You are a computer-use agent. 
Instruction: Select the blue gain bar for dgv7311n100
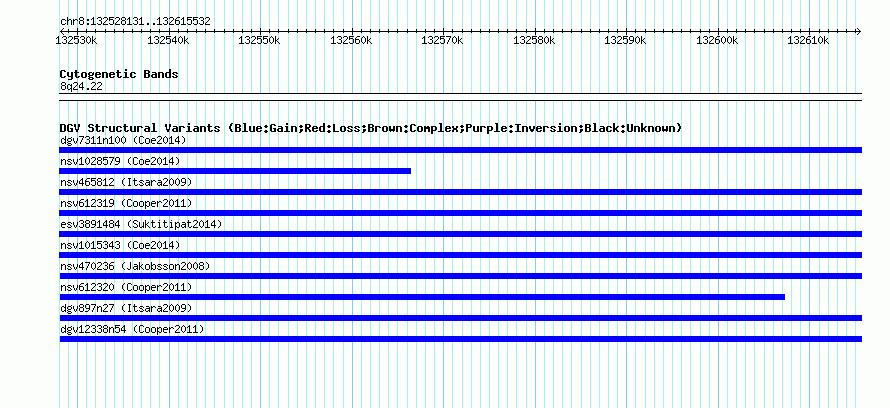(x=460, y=150)
